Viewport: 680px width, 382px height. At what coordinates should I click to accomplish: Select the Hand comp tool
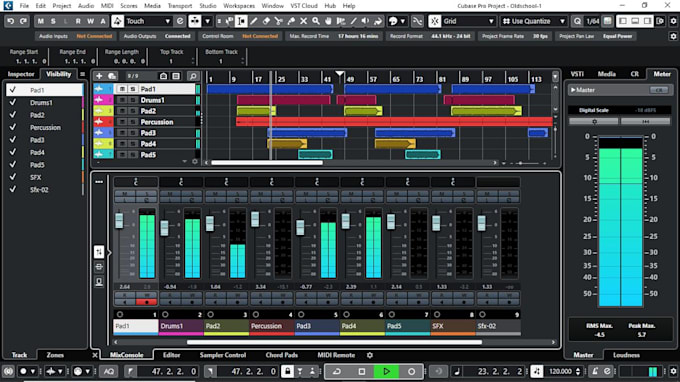[328, 21]
